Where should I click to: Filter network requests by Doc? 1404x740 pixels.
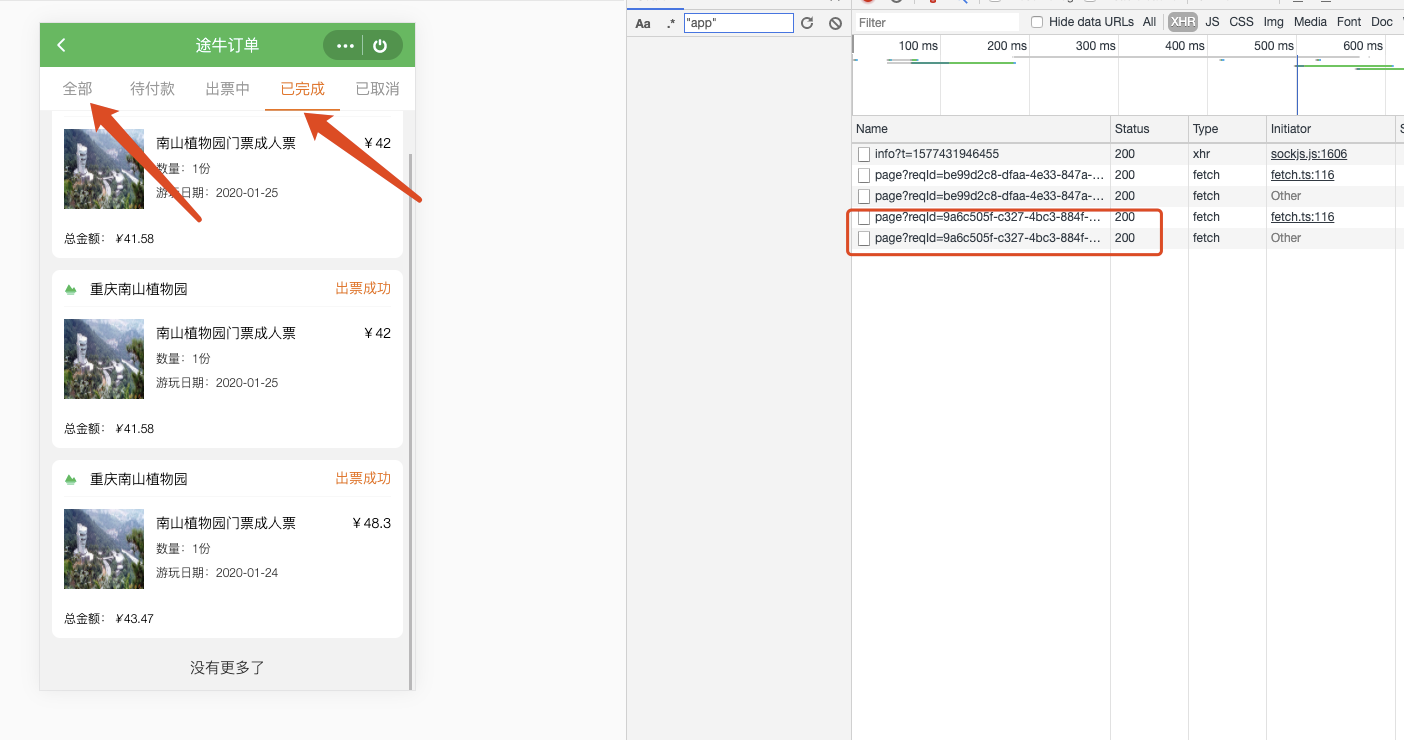pos(1382,22)
